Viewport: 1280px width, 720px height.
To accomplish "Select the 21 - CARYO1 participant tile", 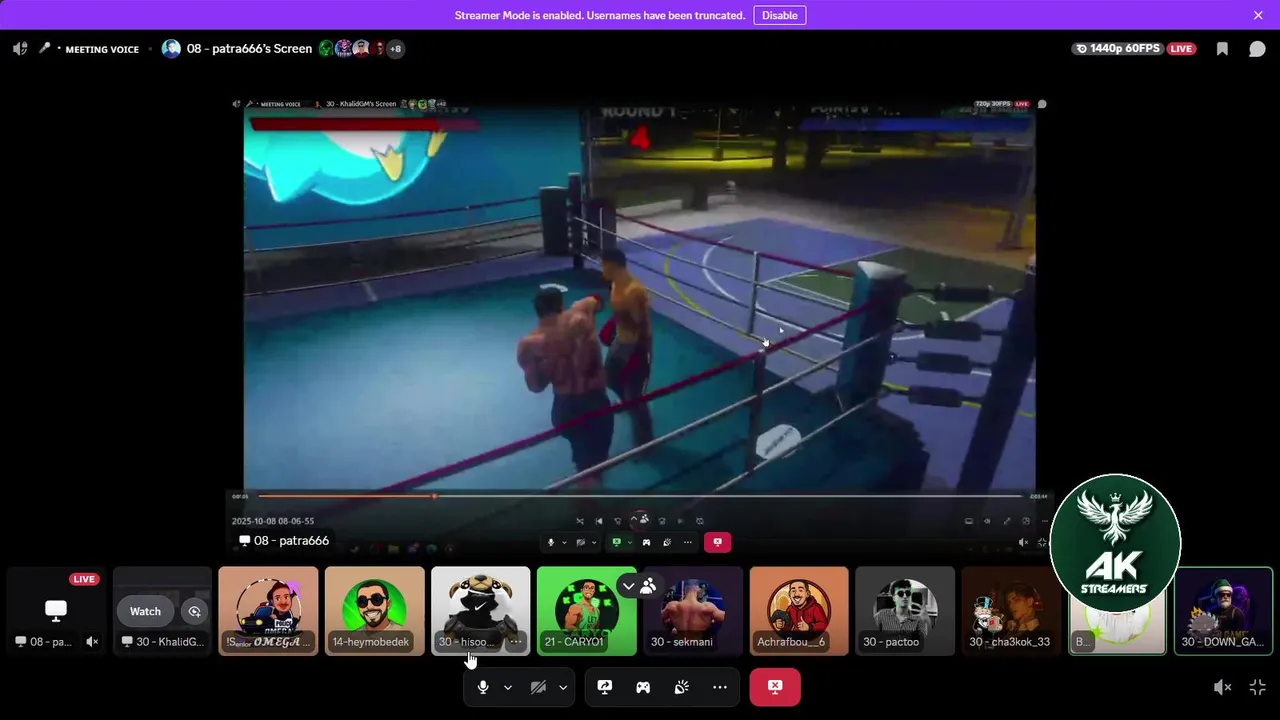I will tap(587, 611).
